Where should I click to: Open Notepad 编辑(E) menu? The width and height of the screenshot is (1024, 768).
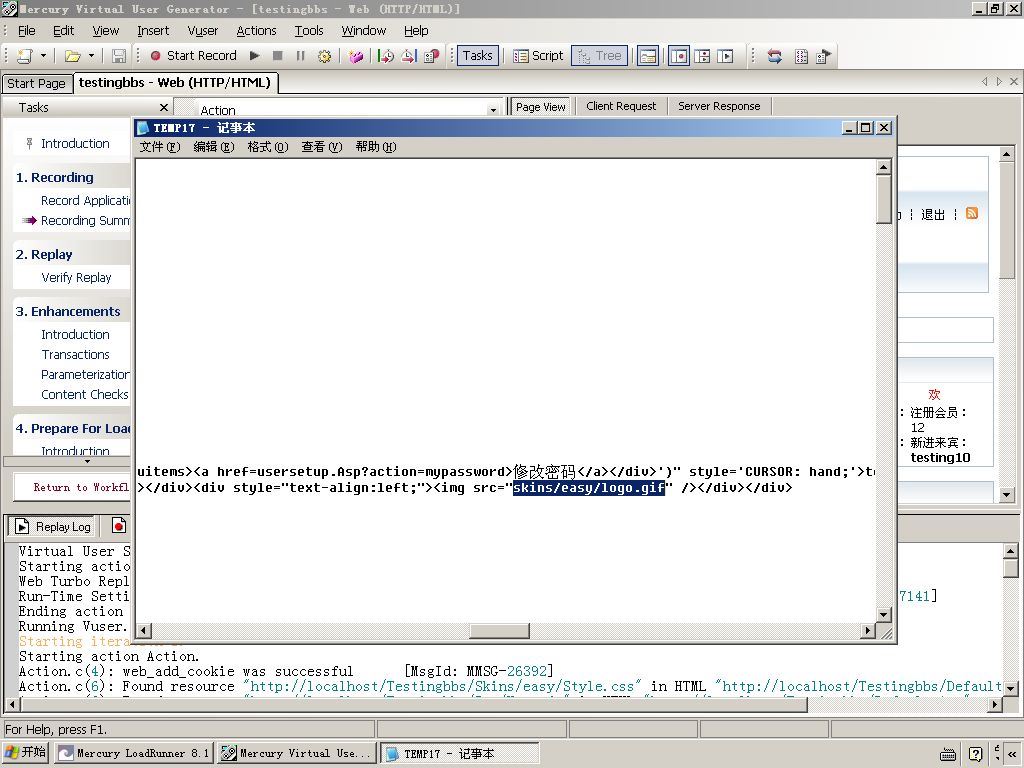214,147
